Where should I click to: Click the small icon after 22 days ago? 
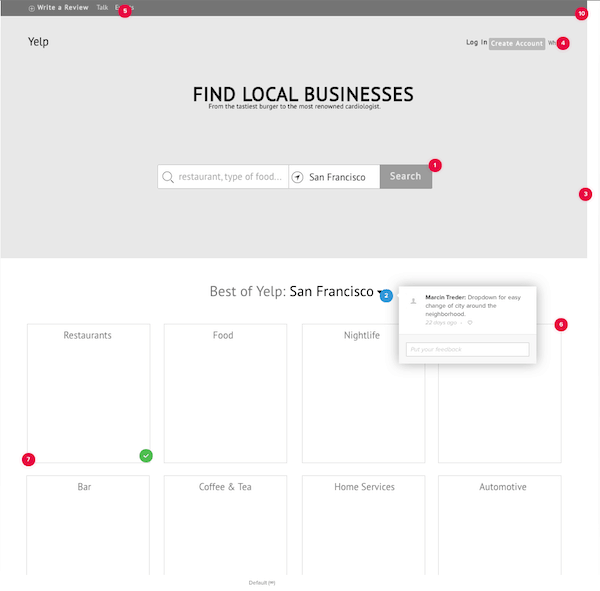(x=470, y=323)
